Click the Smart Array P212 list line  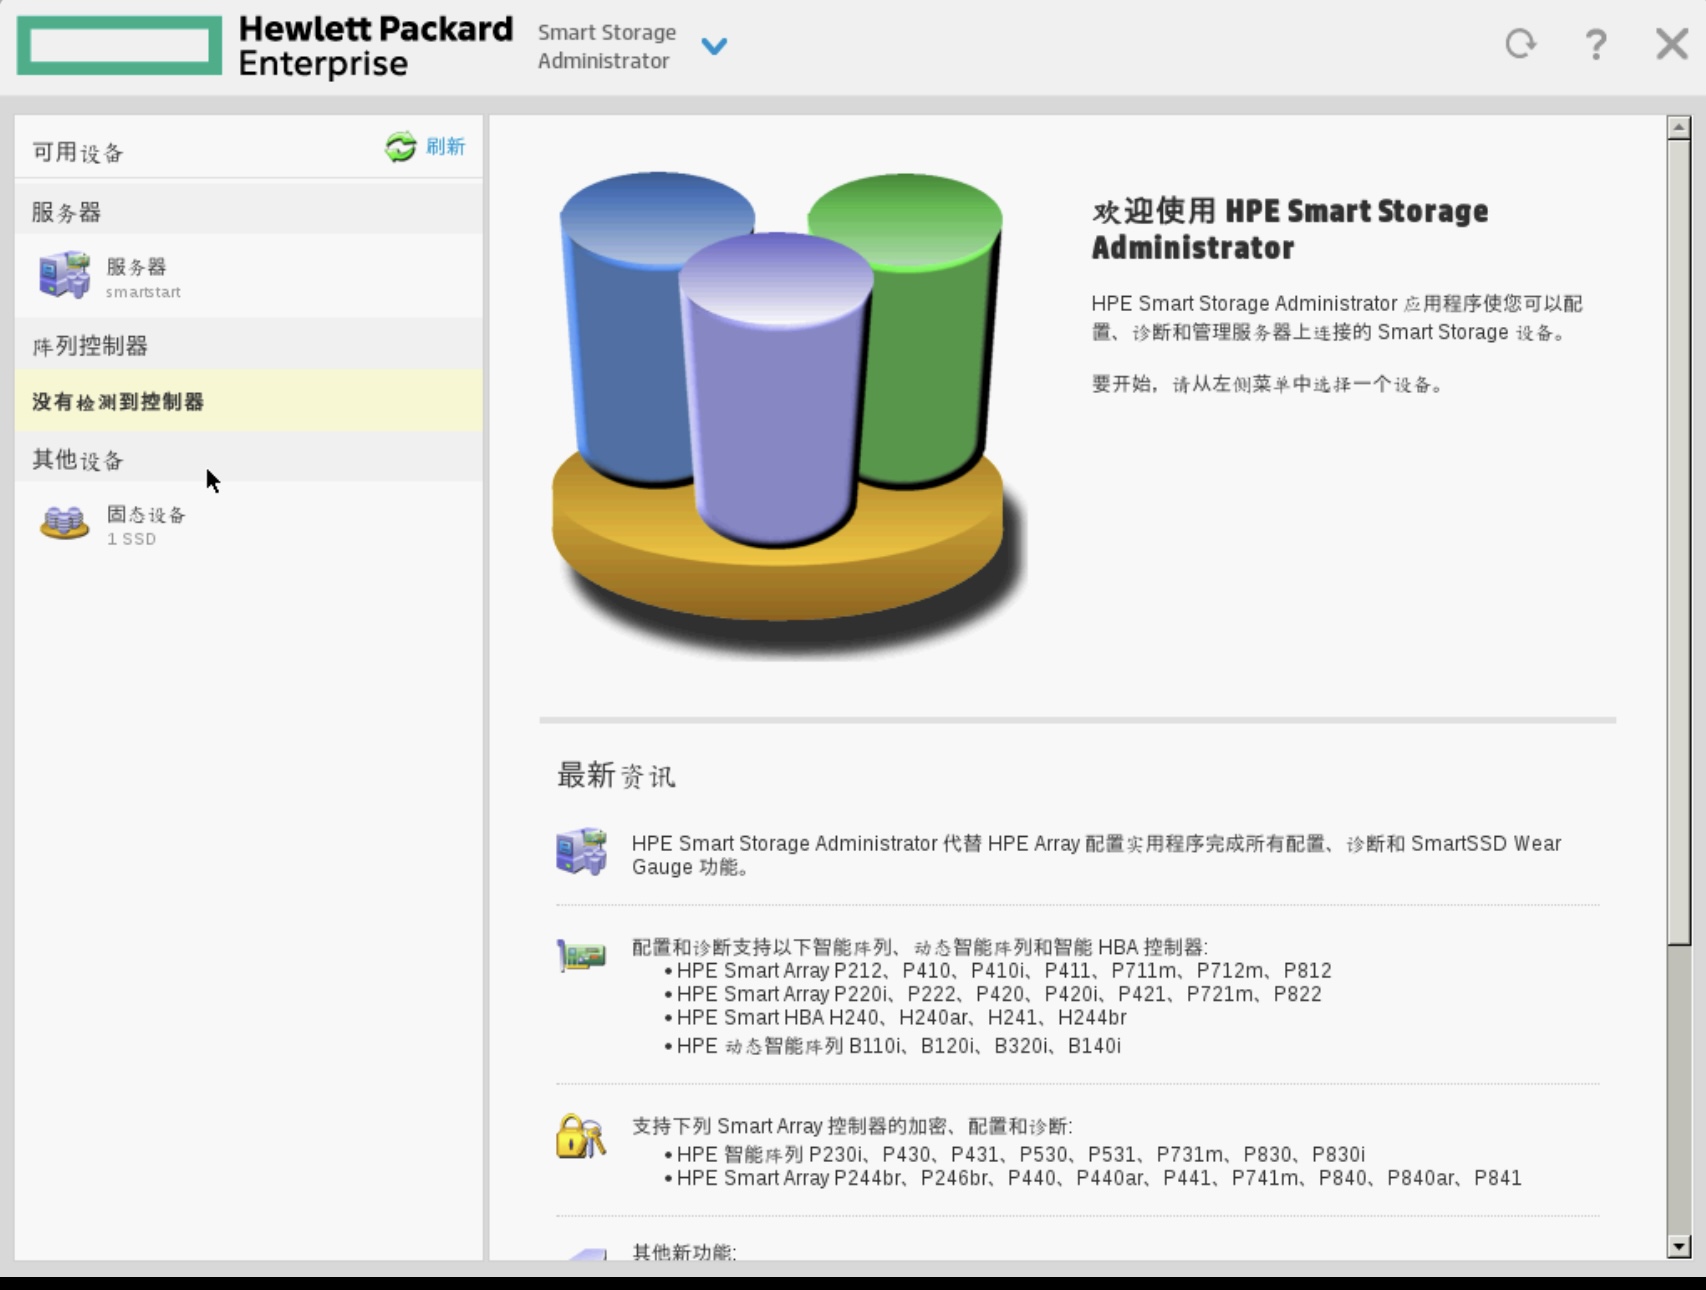point(1004,971)
